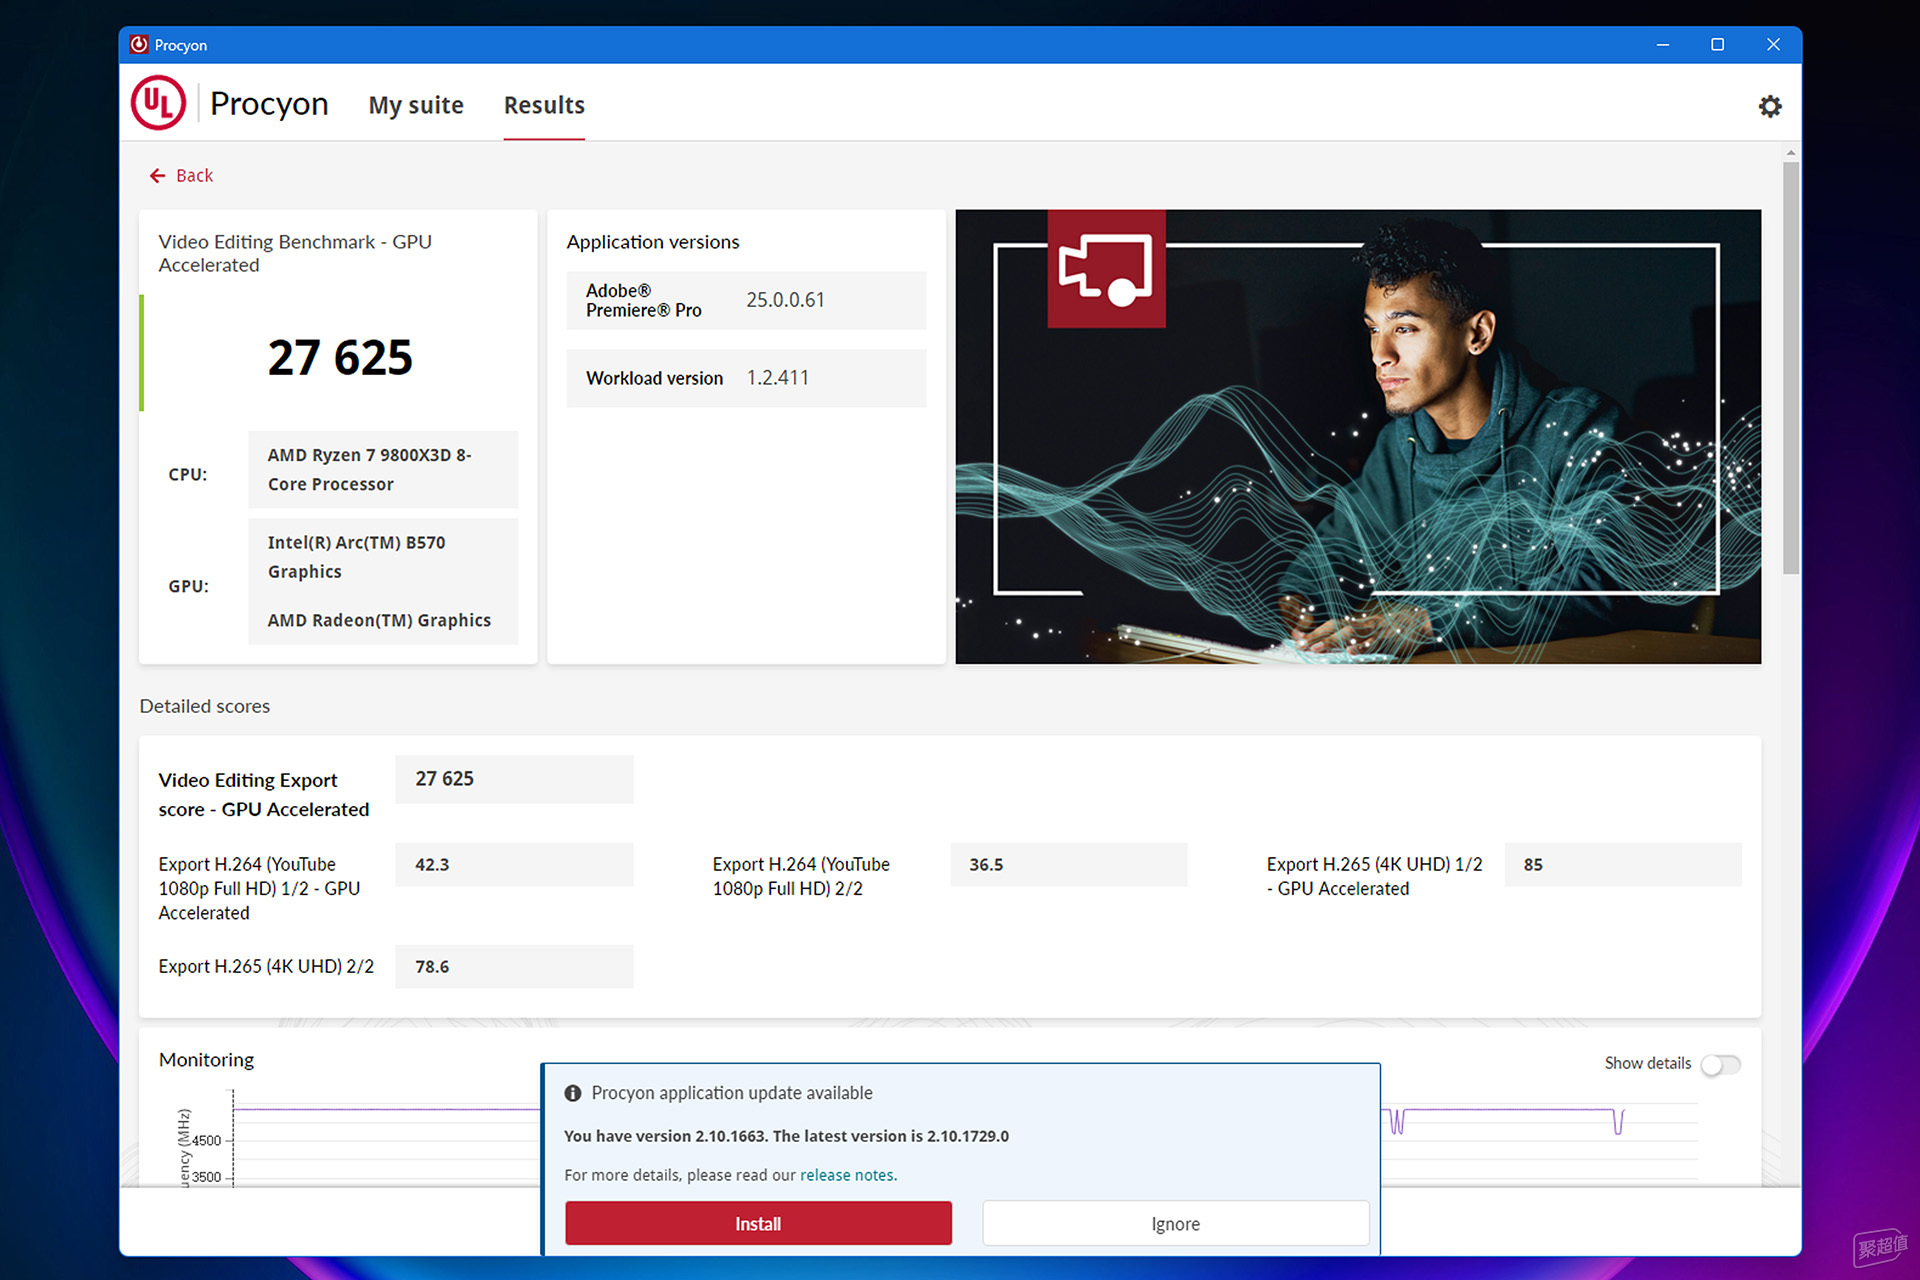The height and width of the screenshot is (1280, 1920).
Task: Toggle the Show details switch
Action: pos(1721,1064)
